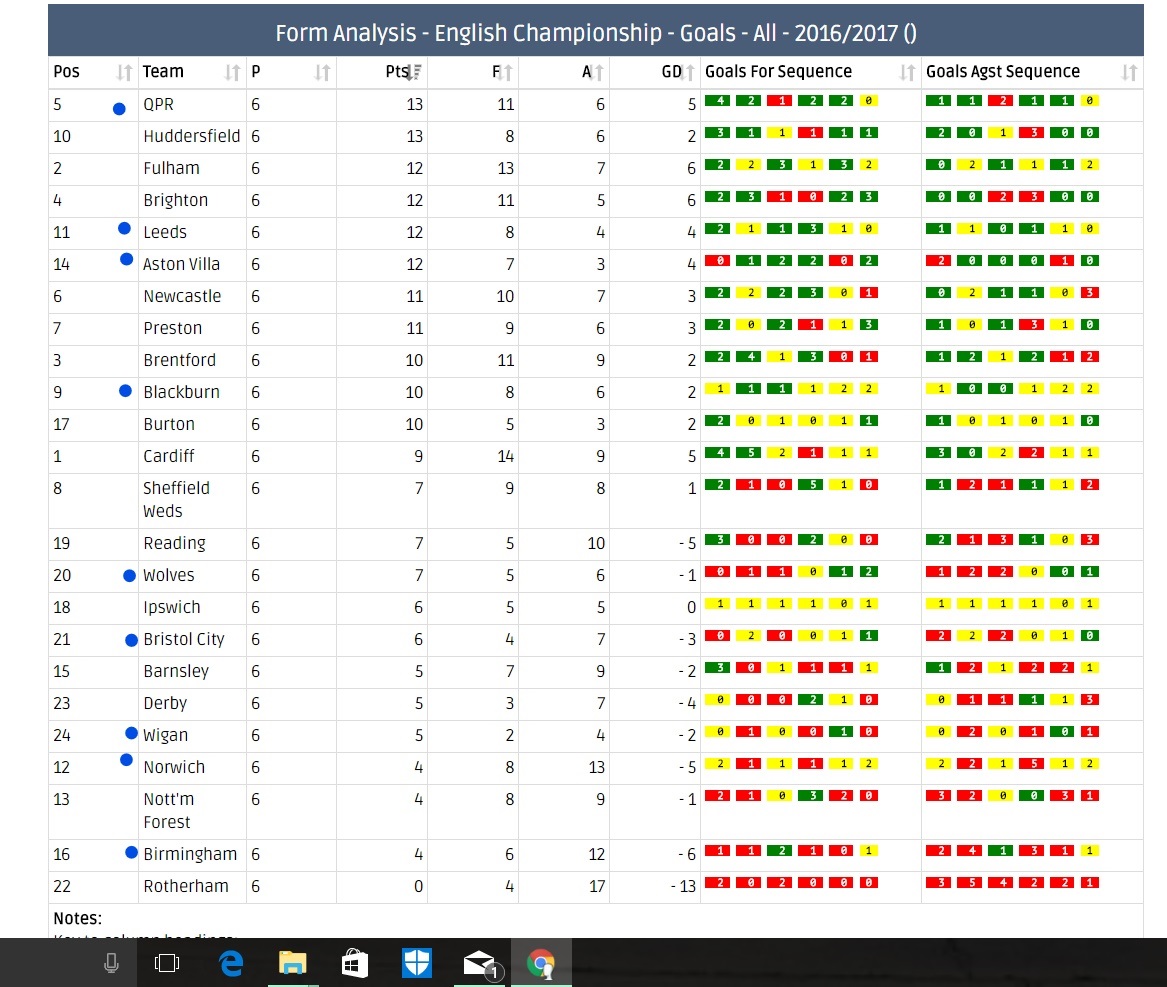This screenshot has height=987, width=1167.
Task: Click Rotherham's 17 goals-against value
Action: click(596, 887)
